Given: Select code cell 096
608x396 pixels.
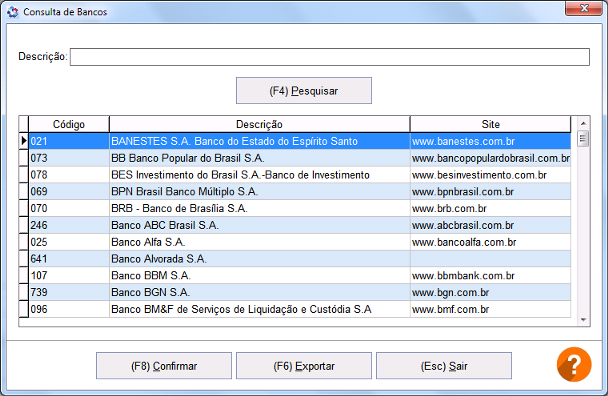Looking at the screenshot, I should 69,309.
